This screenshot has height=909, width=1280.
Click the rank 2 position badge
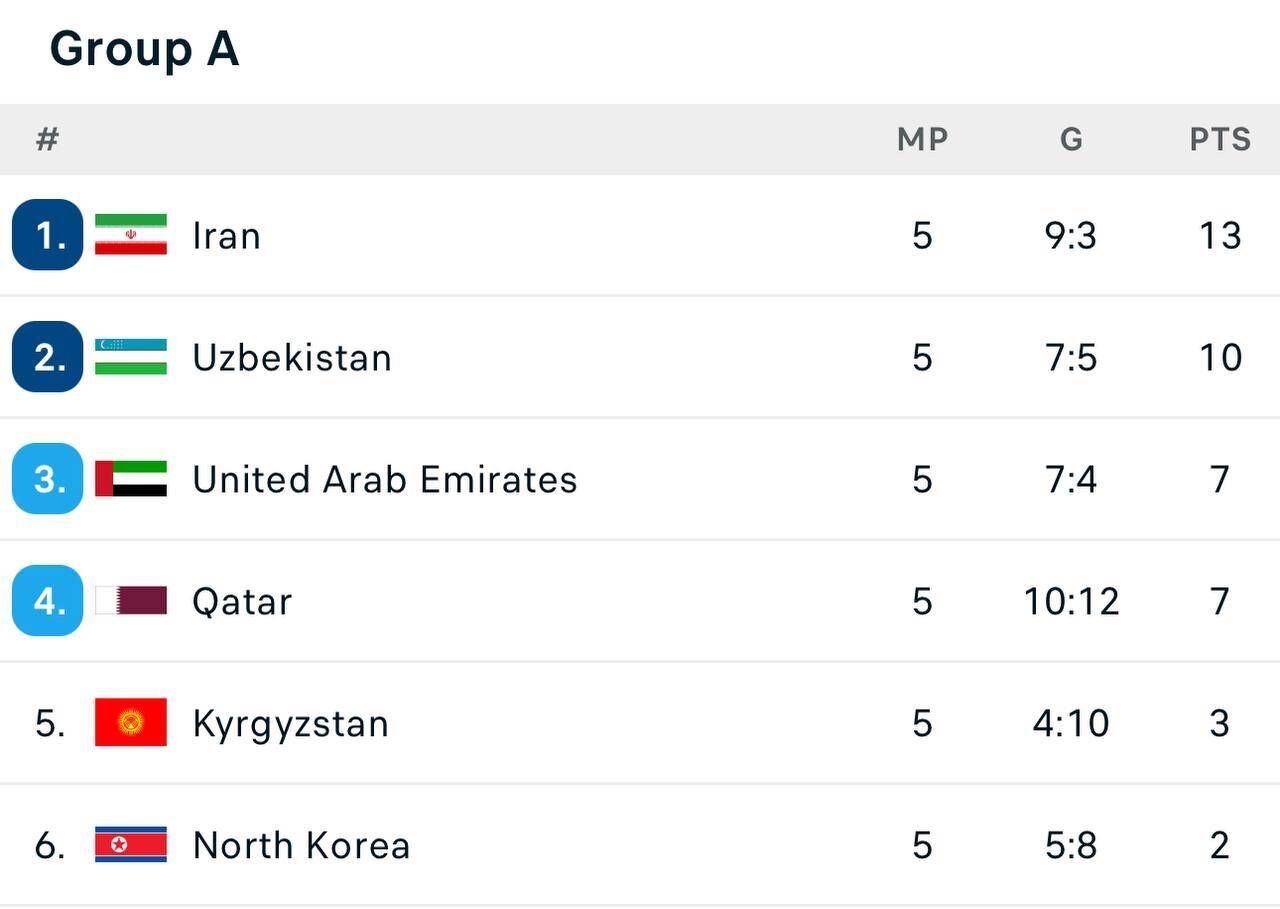47,357
